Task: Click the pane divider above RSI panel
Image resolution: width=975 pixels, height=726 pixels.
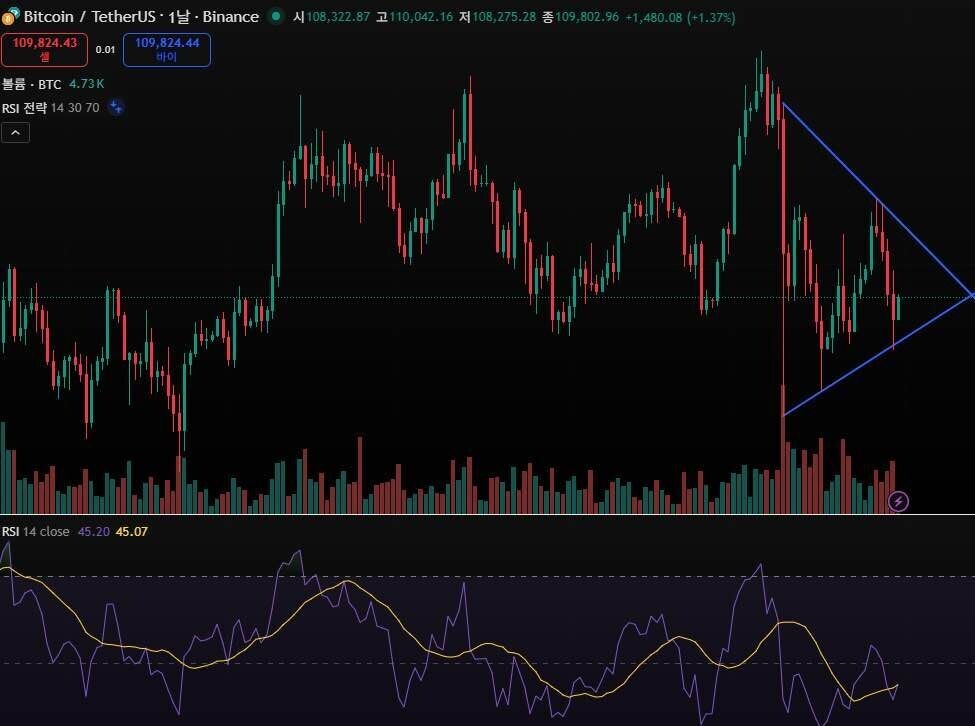Action: coord(487,515)
